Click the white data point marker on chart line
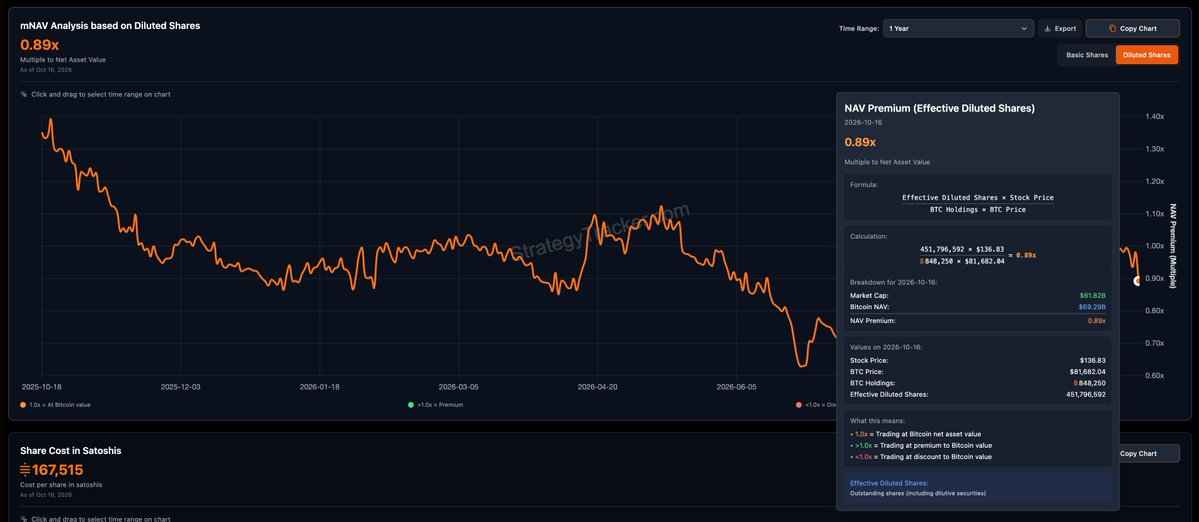Image resolution: width=1199 pixels, height=522 pixels. (x=1137, y=281)
